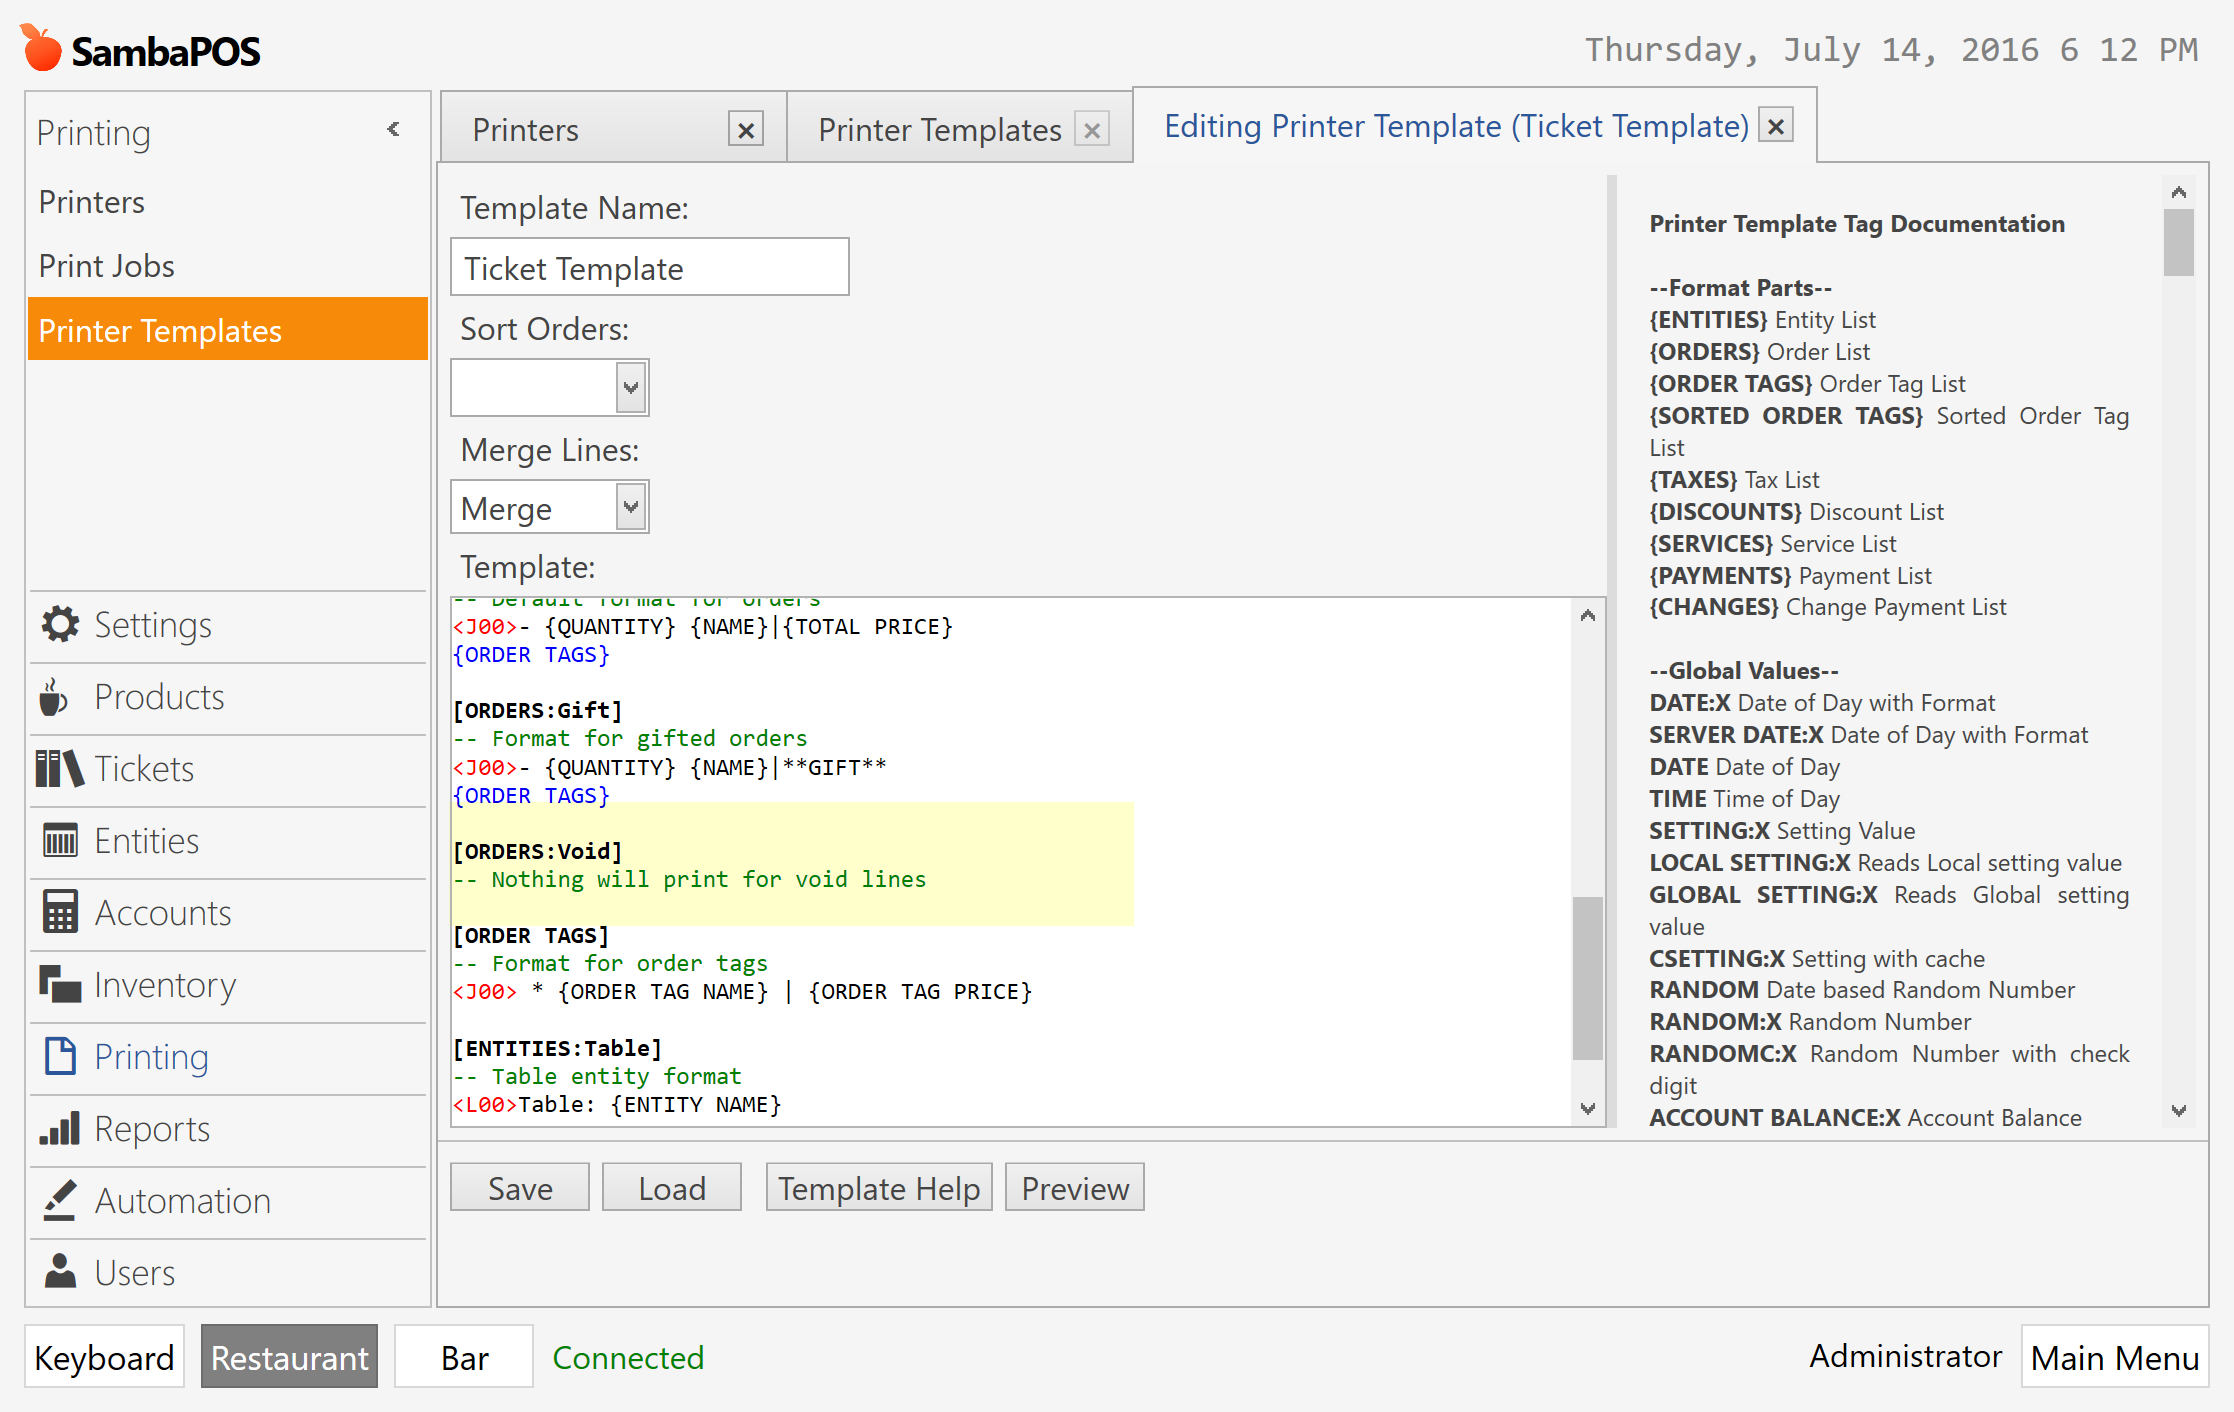Screen dimensions: 2234x1412
Task: Click the Automation pencil icon
Action: pos(60,1200)
